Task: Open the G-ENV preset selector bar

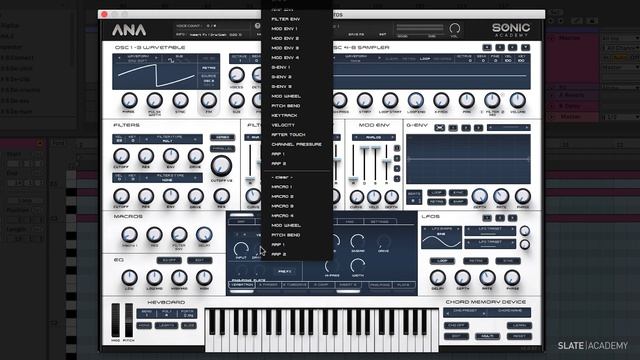Action: coord(509,128)
